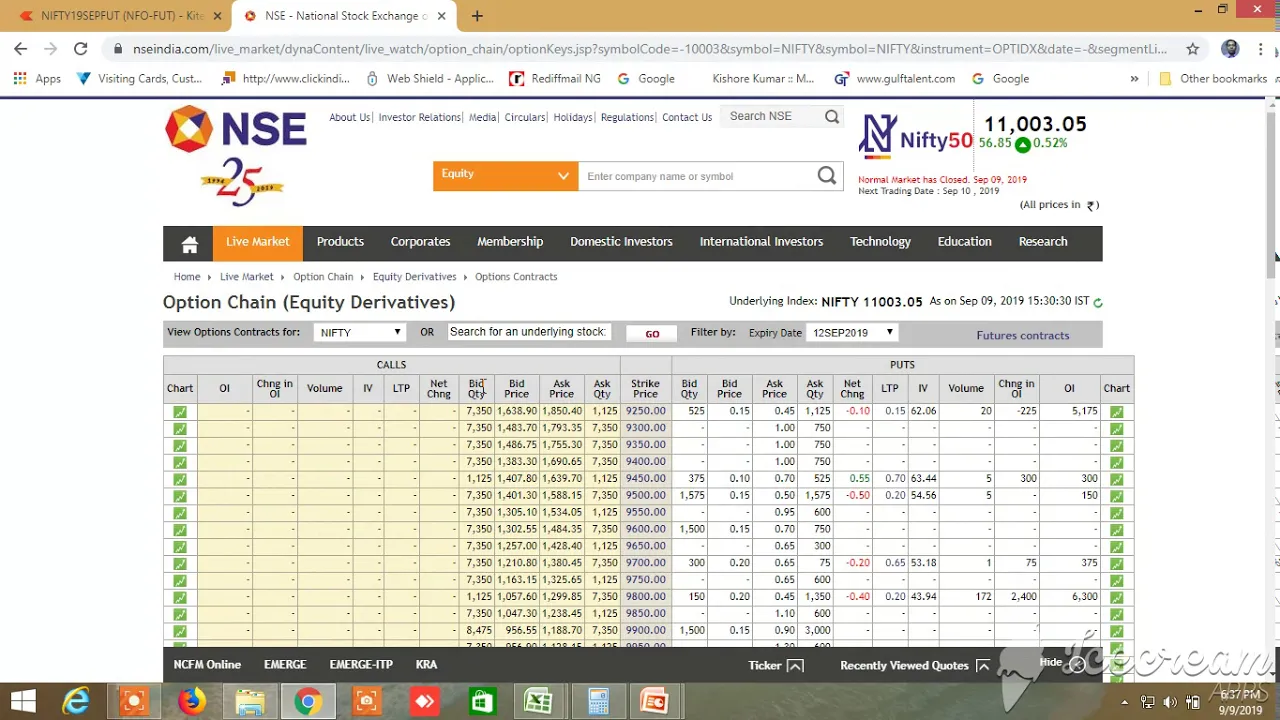Image resolution: width=1280 pixels, height=720 pixels.
Task: Open the Excel taskbar icon
Action: point(539,701)
